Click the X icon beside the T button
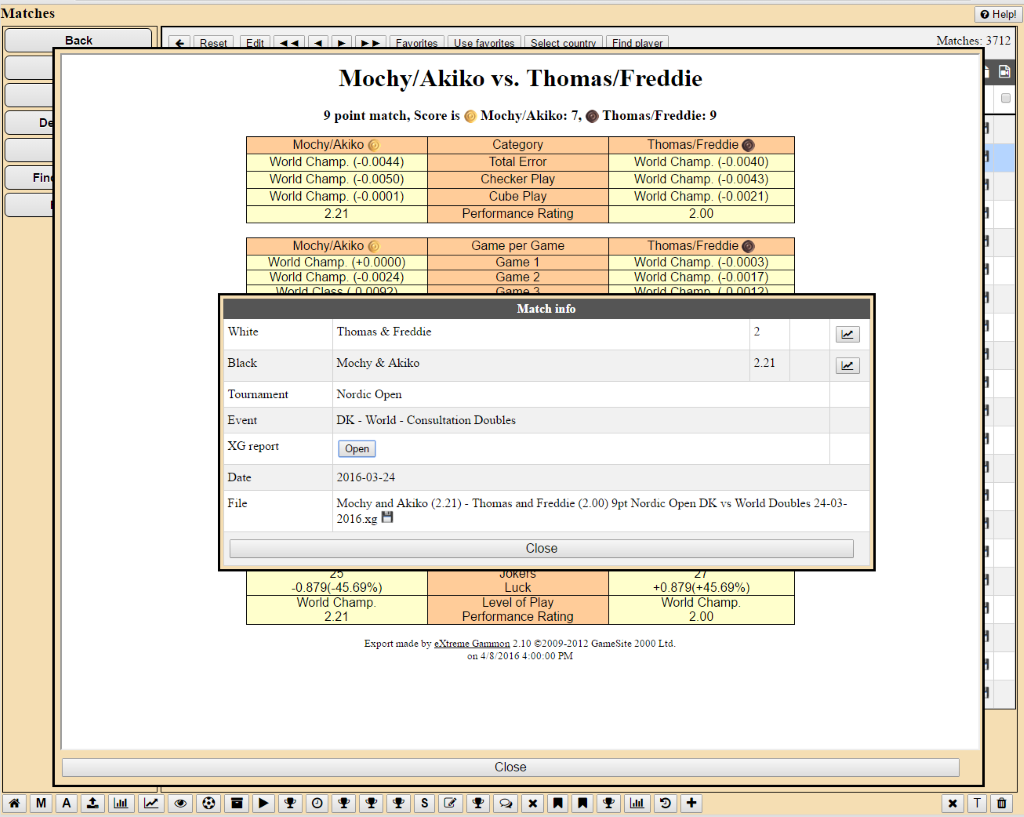The image size is (1024, 817). pyautogui.click(x=953, y=803)
